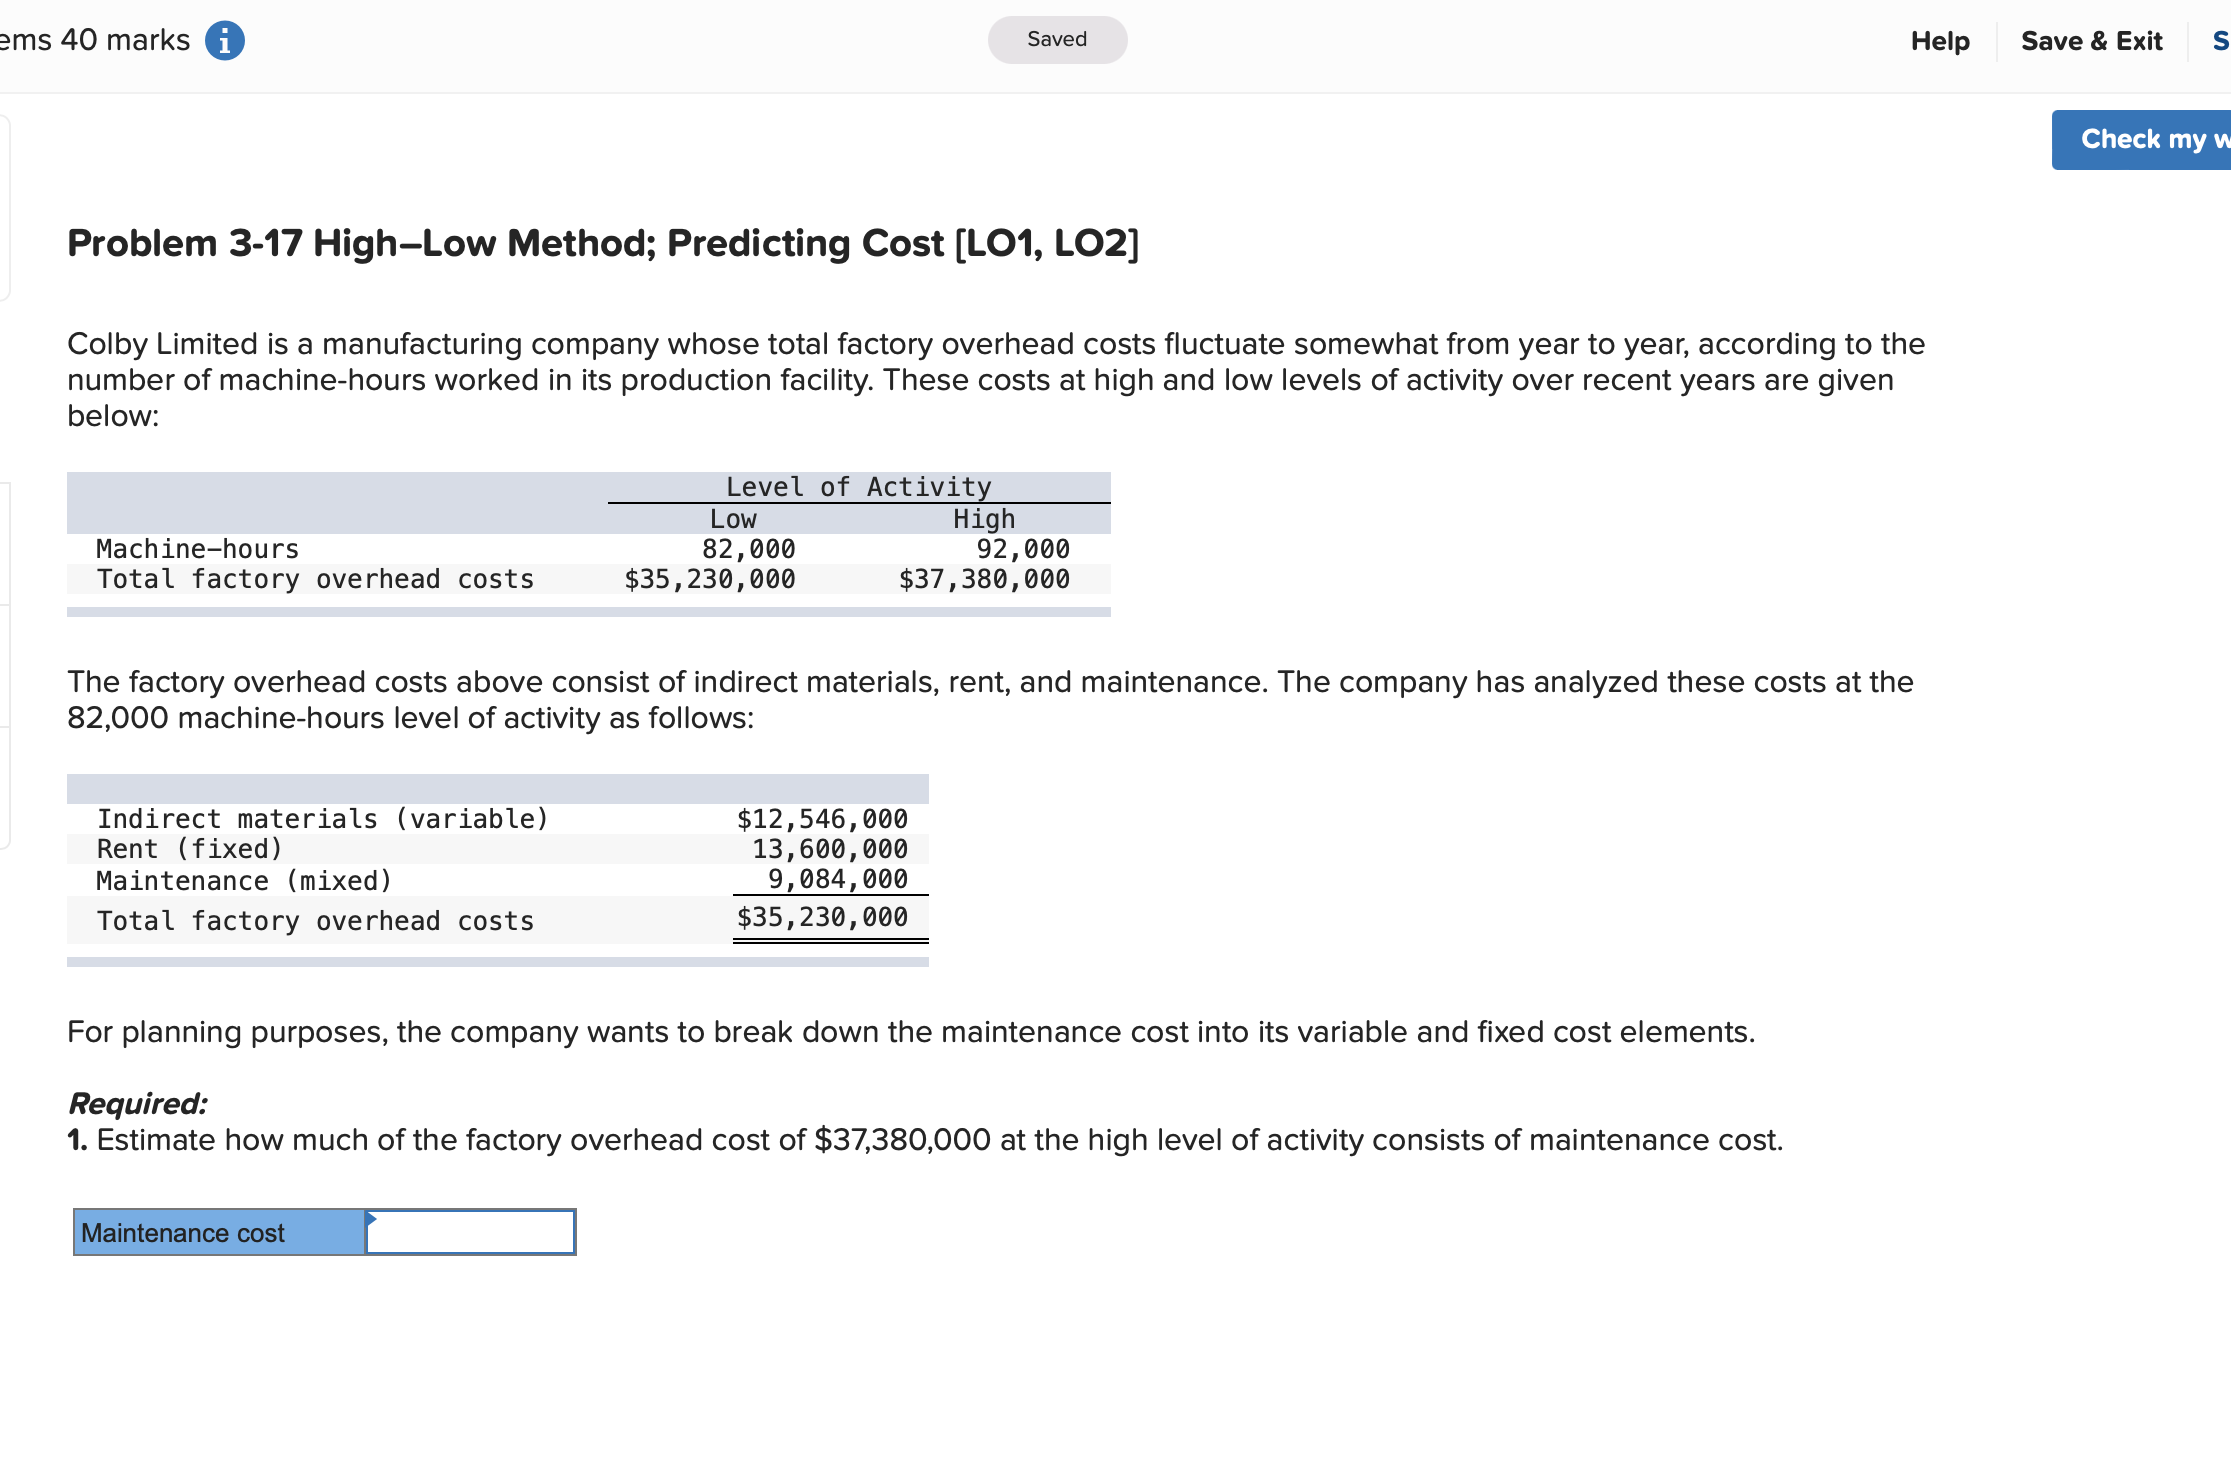
Task: Open the Help menu
Action: pyautogui.click(x=1939, y=41)
